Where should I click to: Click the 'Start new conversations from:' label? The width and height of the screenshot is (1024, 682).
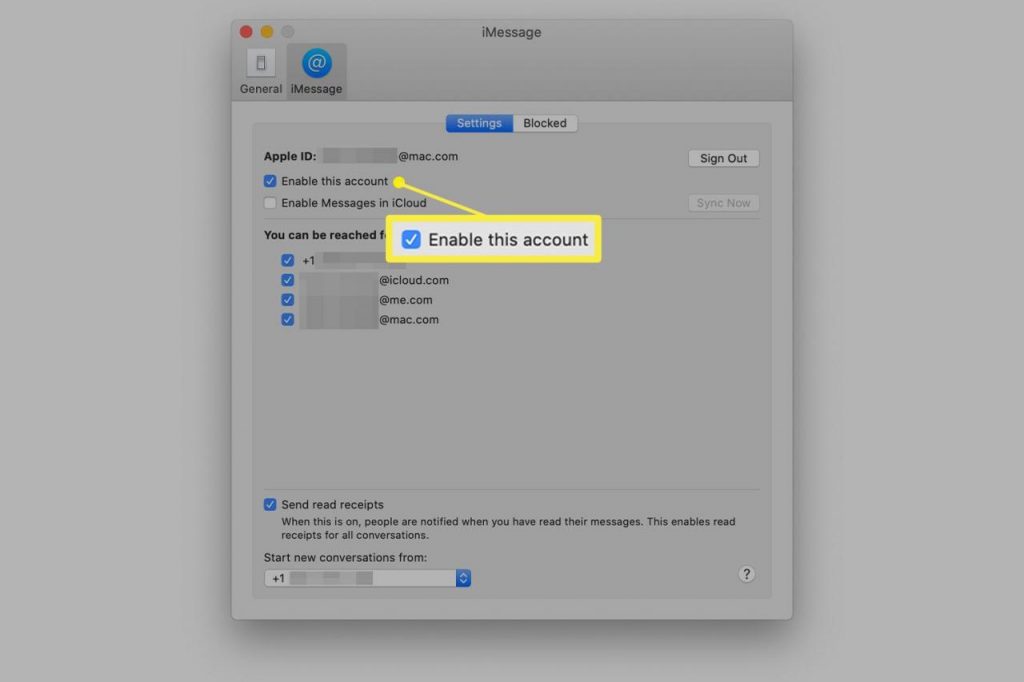(345, 557)
